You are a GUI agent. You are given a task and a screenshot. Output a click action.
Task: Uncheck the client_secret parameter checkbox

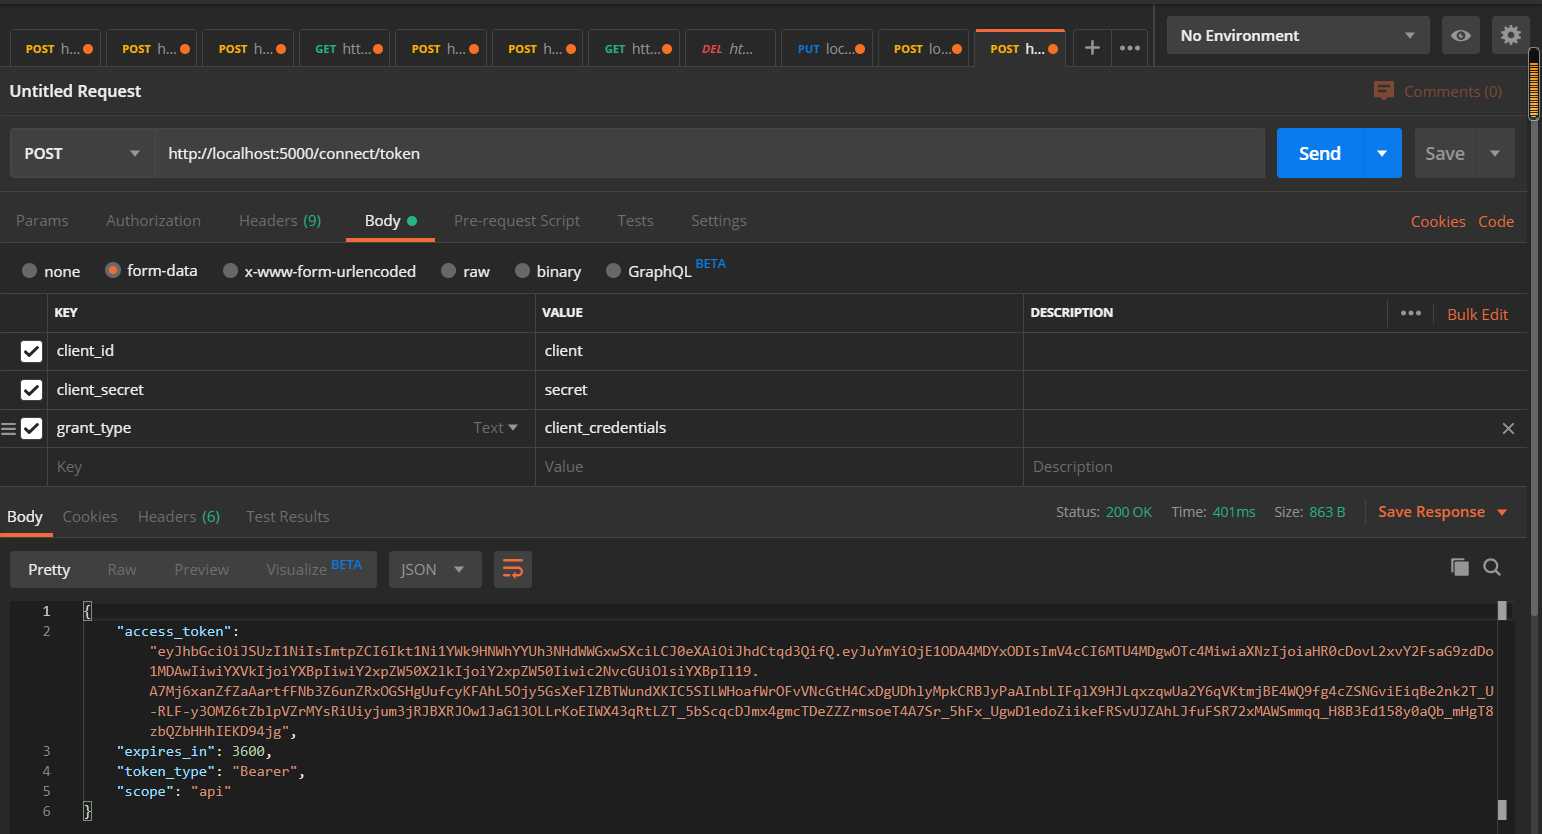tap(31, 390)
